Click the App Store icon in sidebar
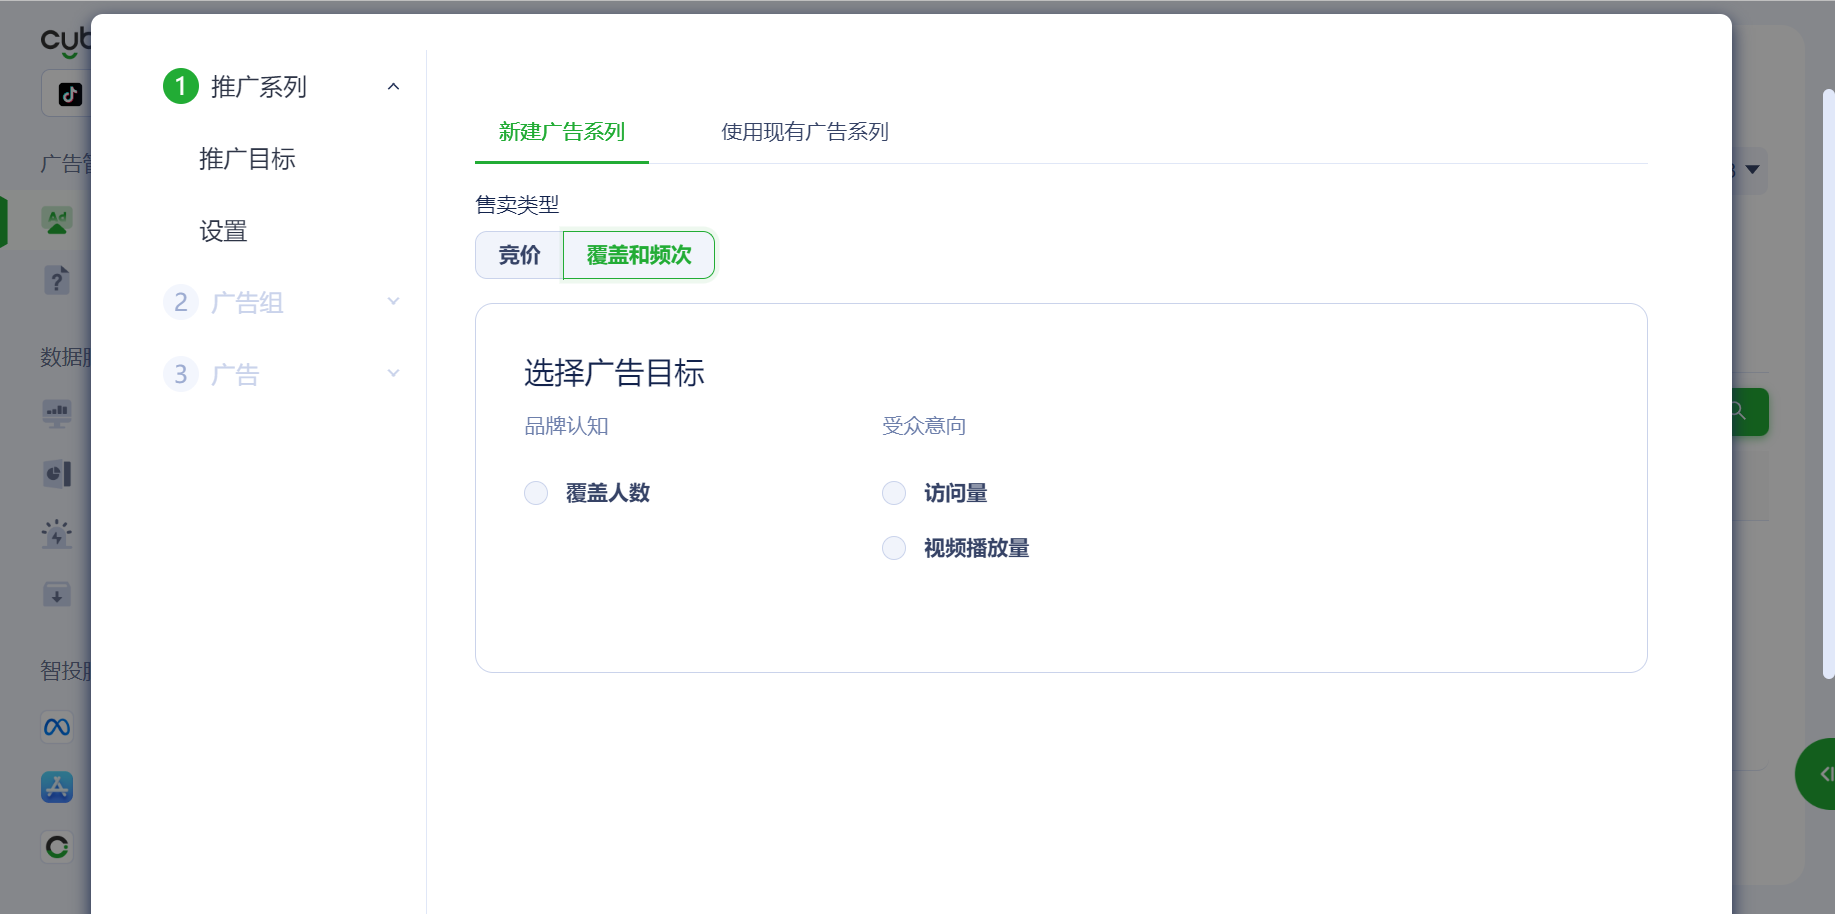The height and width of the screenshot is (914, 1835). click(57, 787)
